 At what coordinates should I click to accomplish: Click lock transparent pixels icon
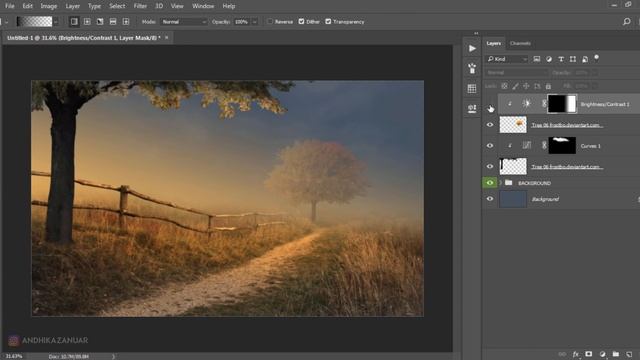504,86
